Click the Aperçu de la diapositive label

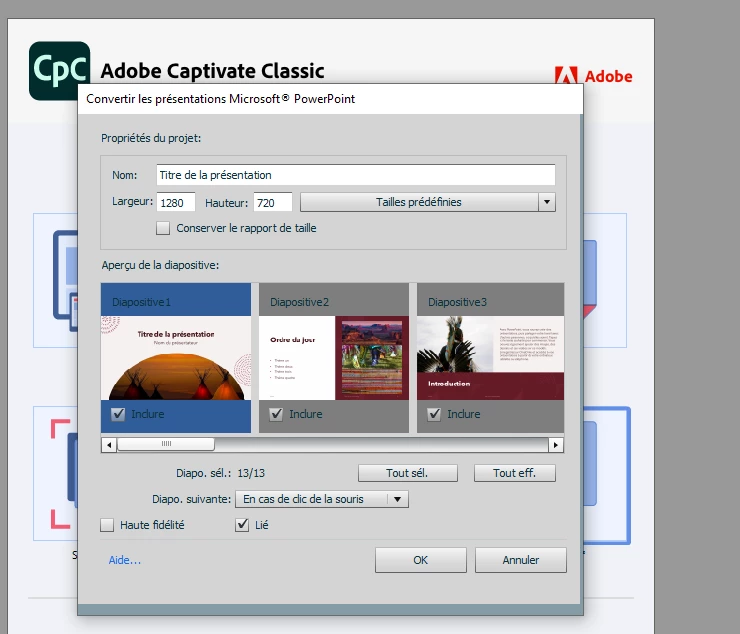tap(160, 265)
